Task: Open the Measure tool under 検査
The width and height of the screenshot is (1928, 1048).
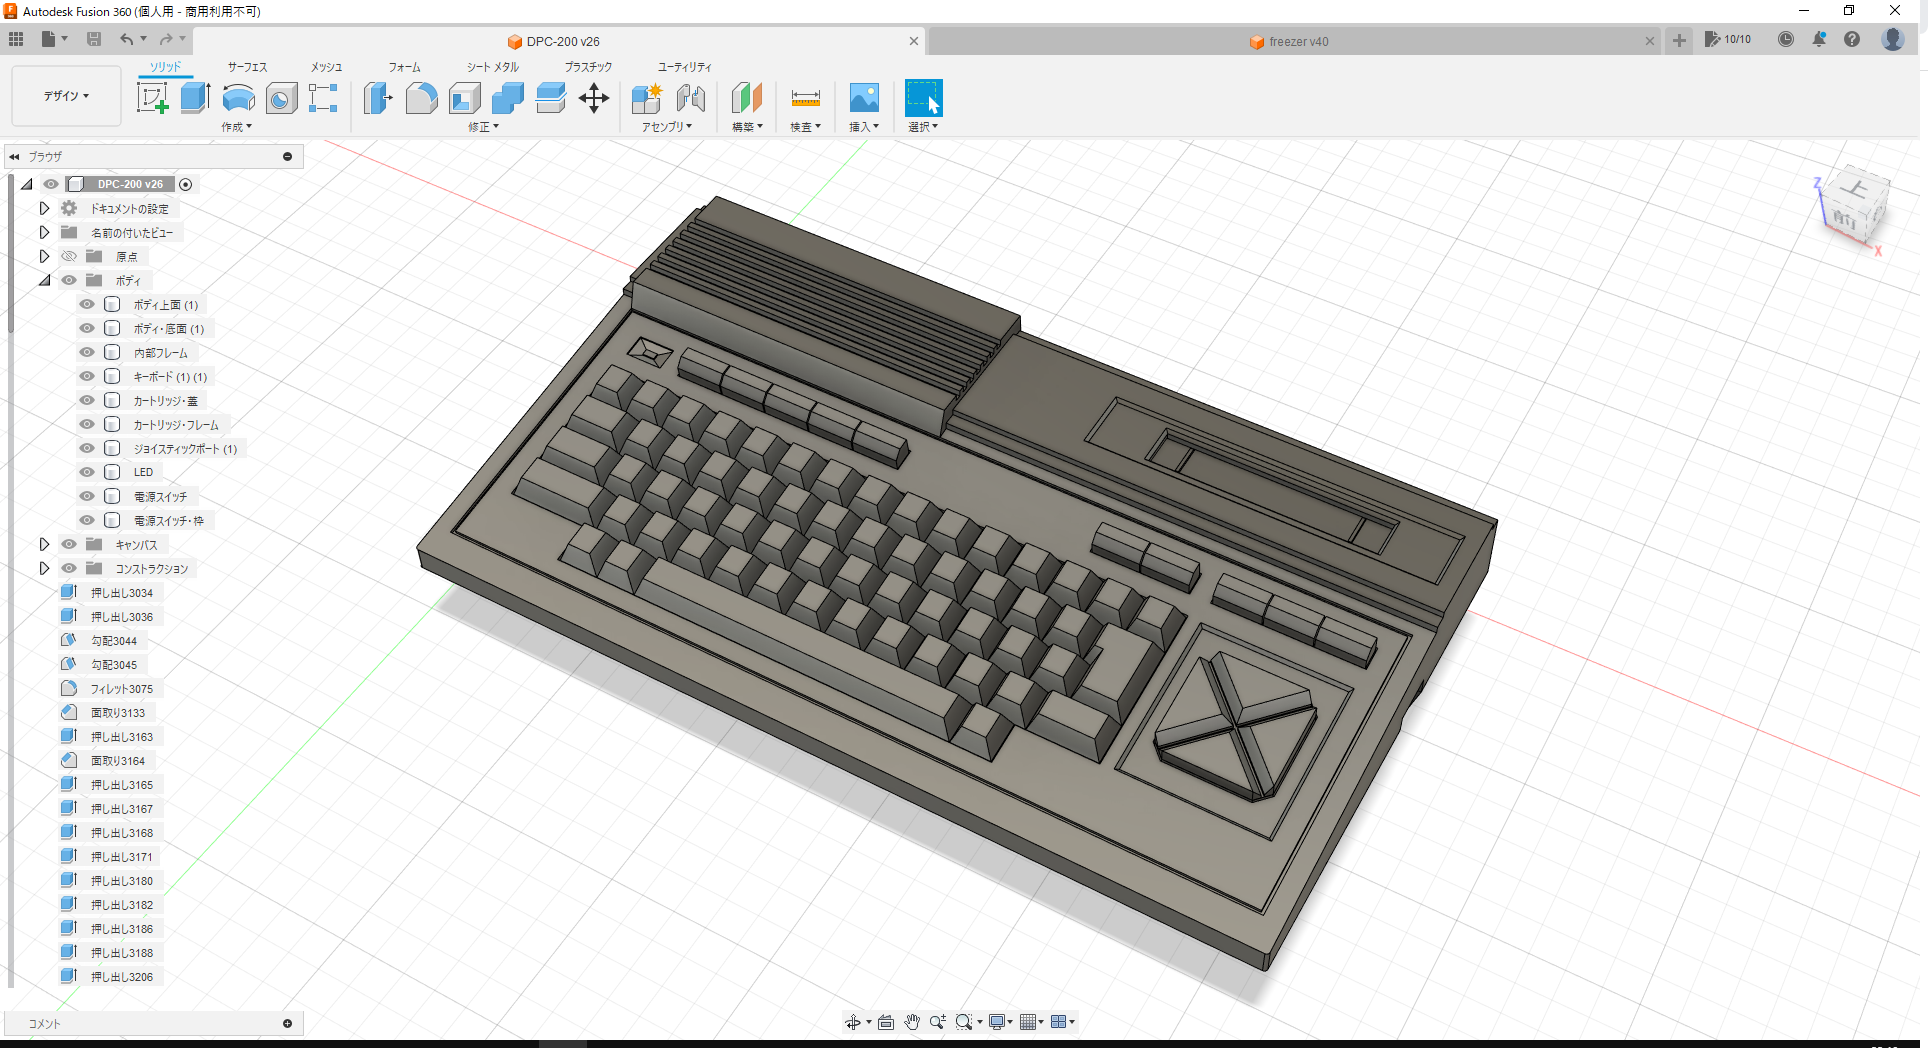Action: coord(804,97)
